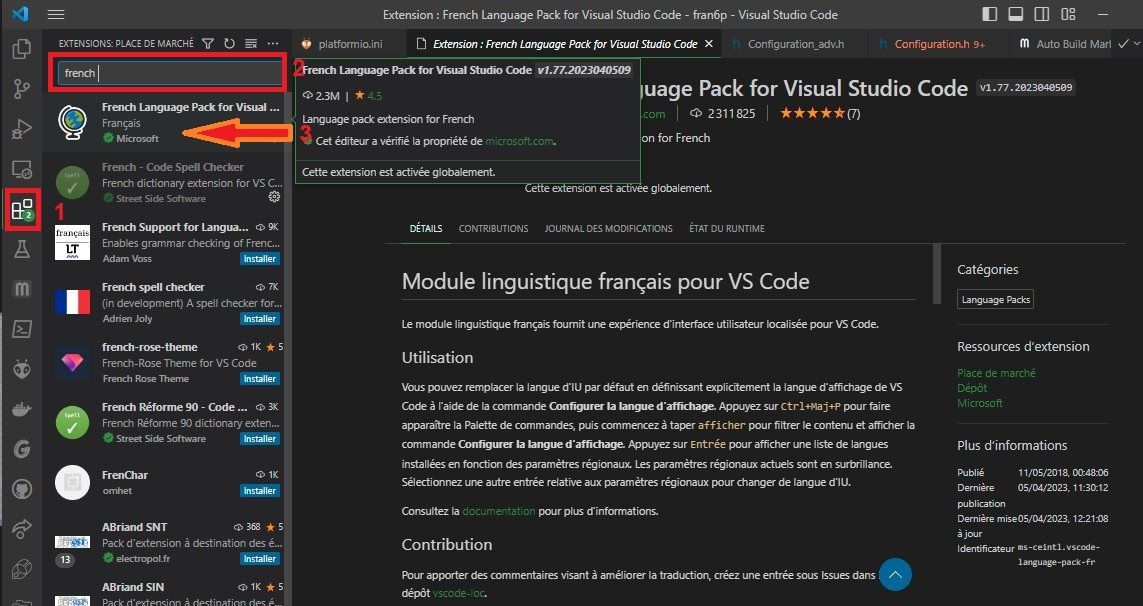The width and height of the screenshot is (1143, 606).
Task: Select the JOURNAL DES MODIFICATIONS tab
Action: (x=609, y=228)
